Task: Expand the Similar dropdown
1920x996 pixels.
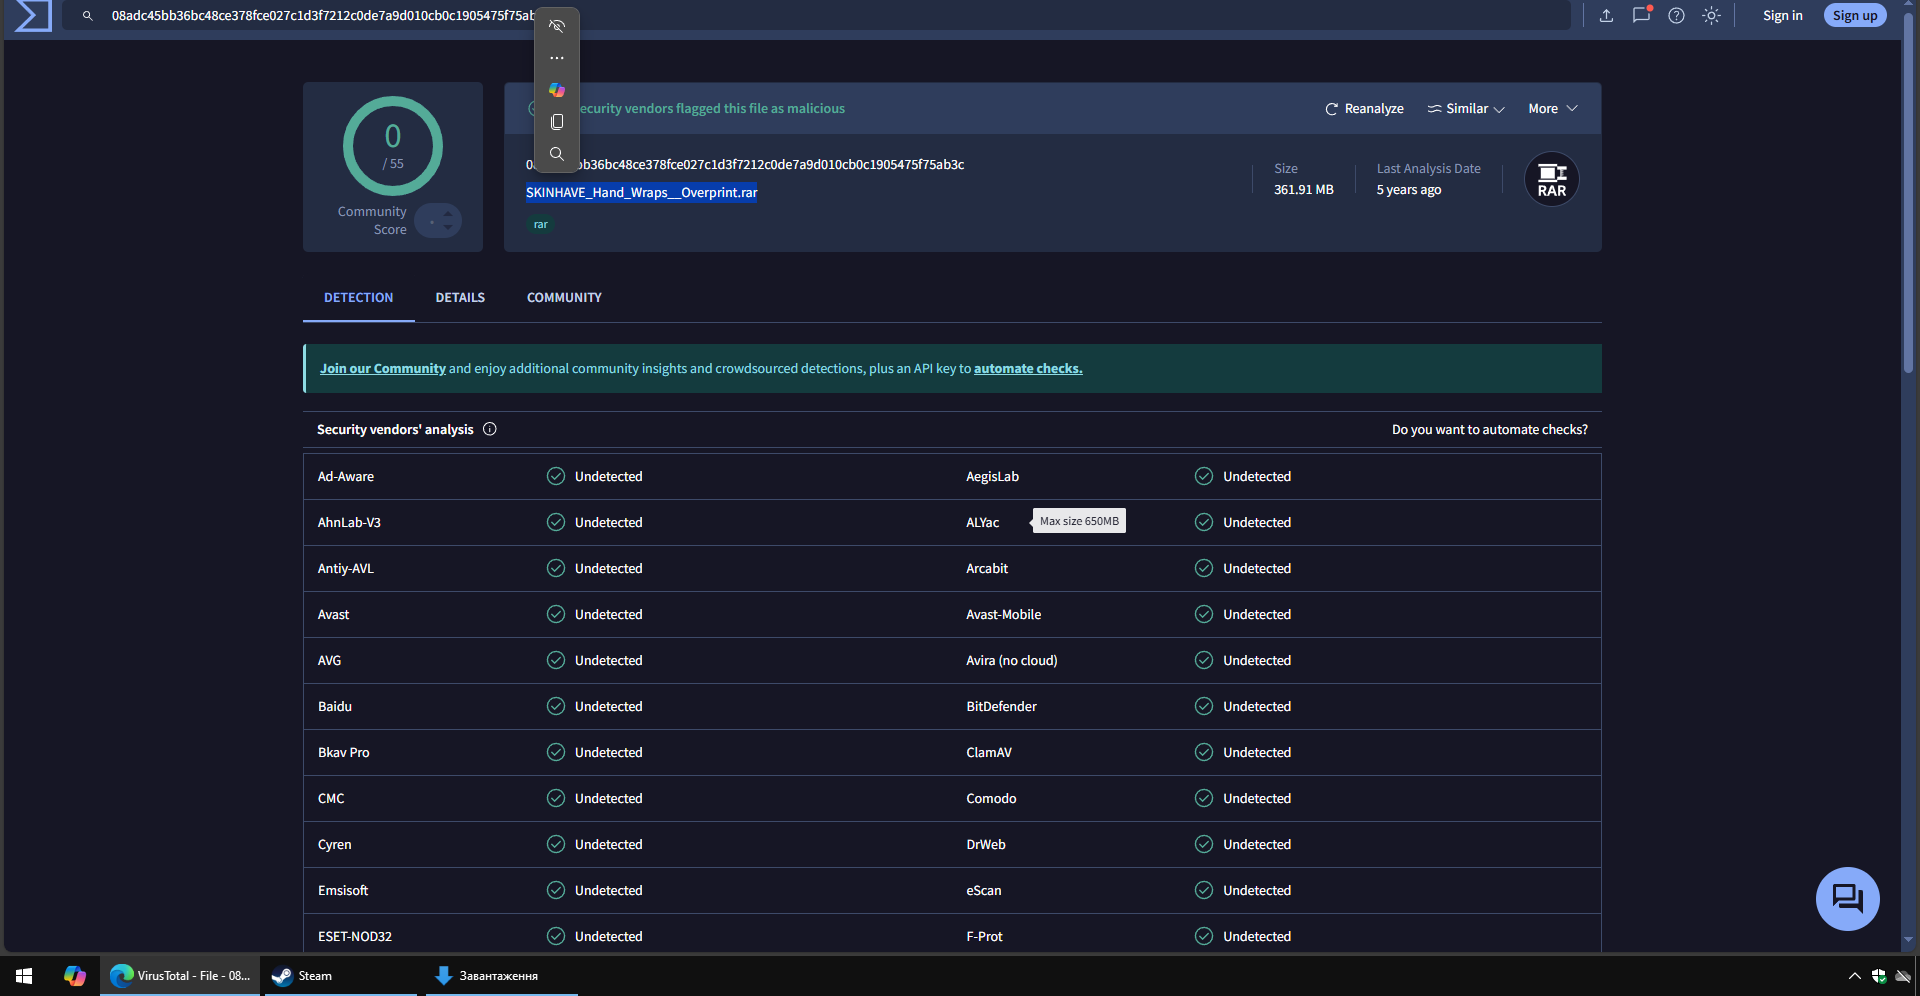Action: click(x=1466, y=108)
